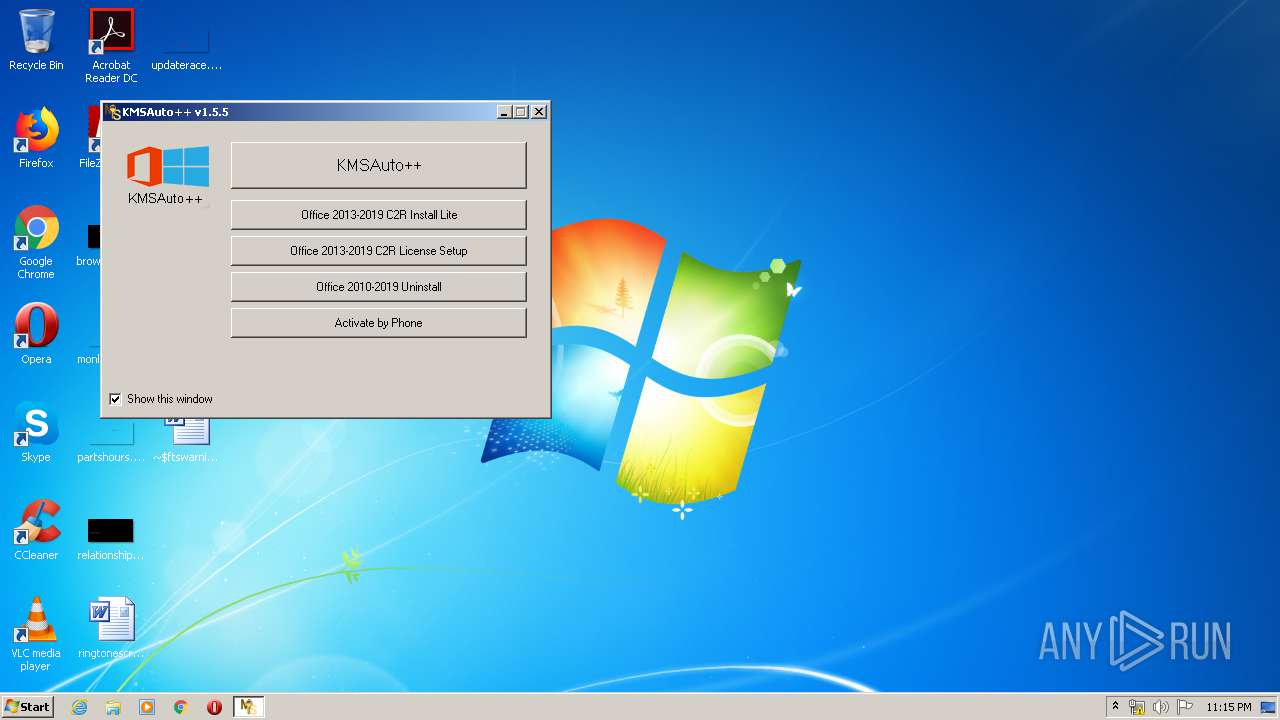Click the KMSAuto++ Office and Windows logo
Viewport: 1280px width, 720px height.
point(167,166)
